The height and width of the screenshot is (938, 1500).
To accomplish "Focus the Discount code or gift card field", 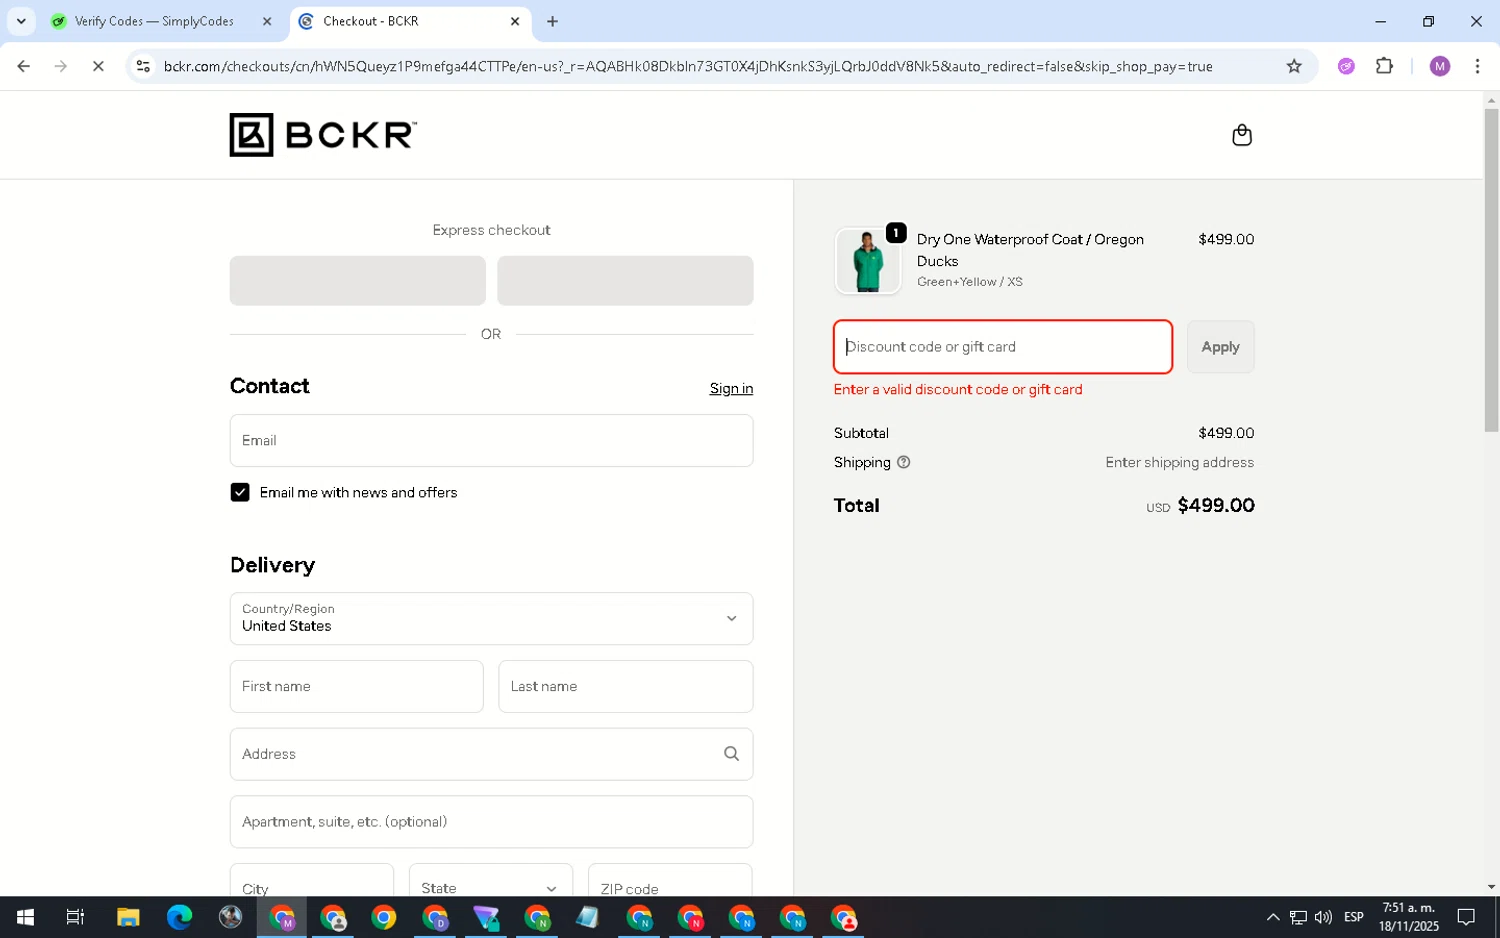I will [1003, 347].
